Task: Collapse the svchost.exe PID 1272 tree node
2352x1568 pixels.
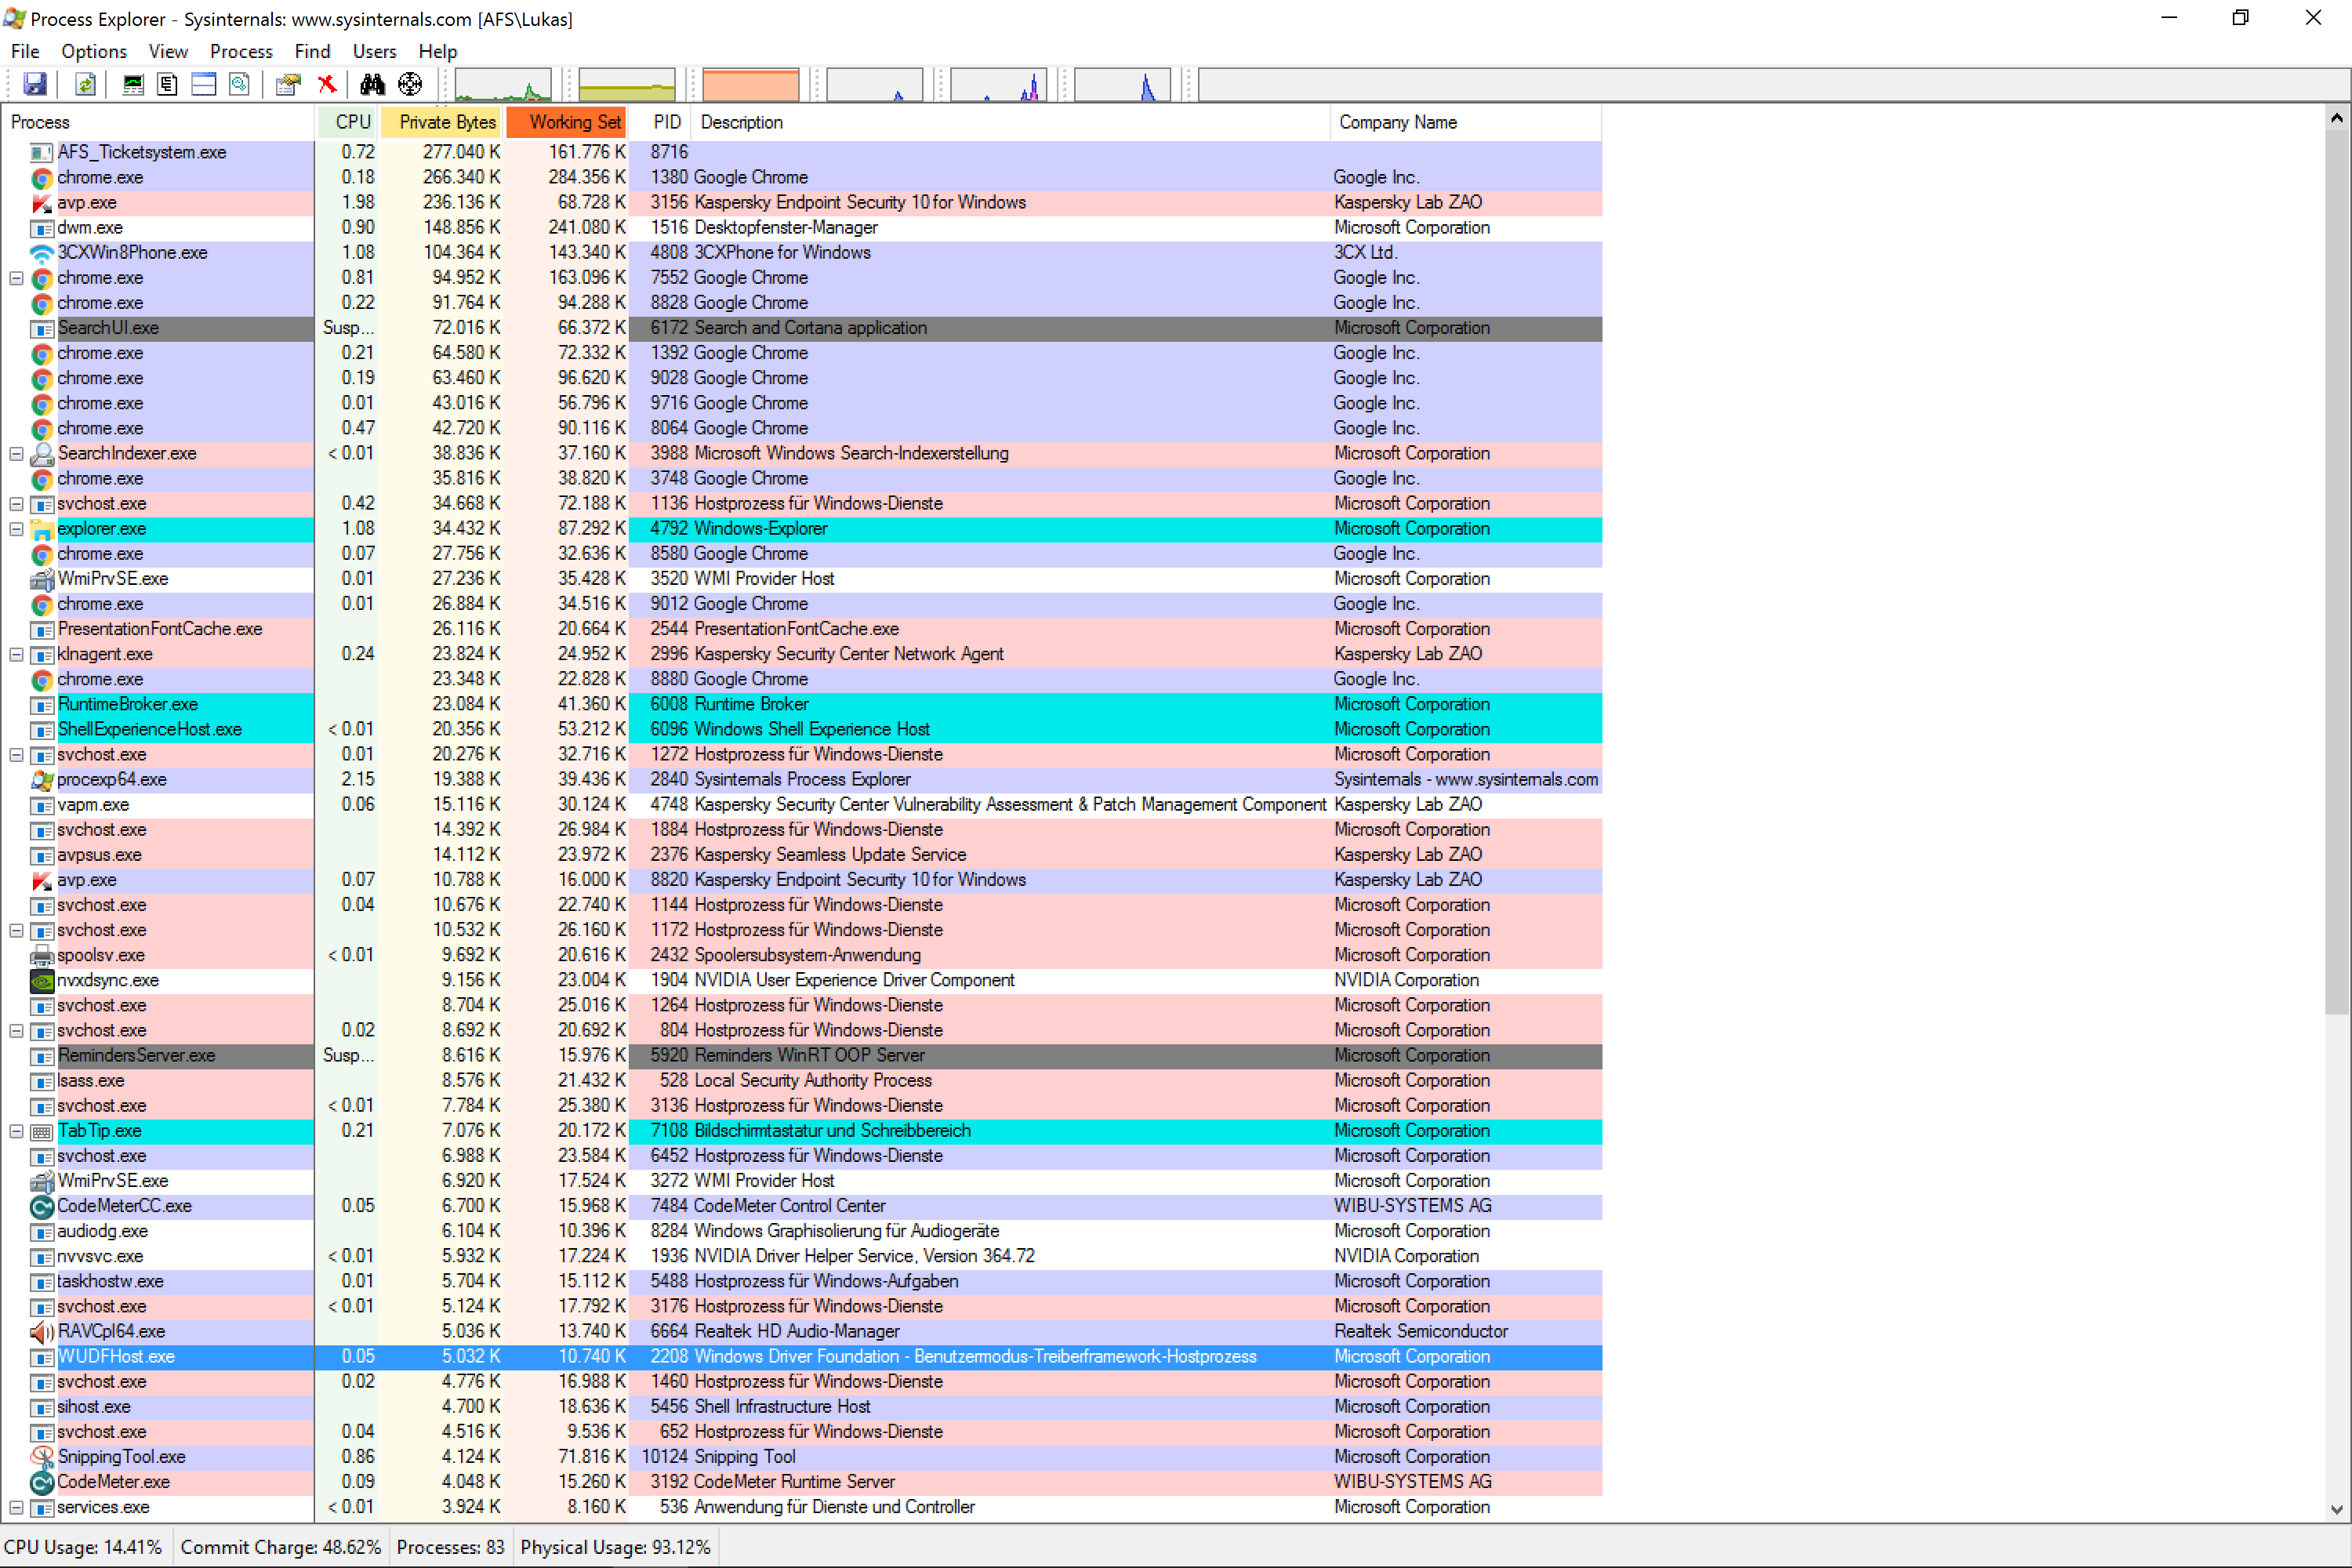Action: pos(16,755)
